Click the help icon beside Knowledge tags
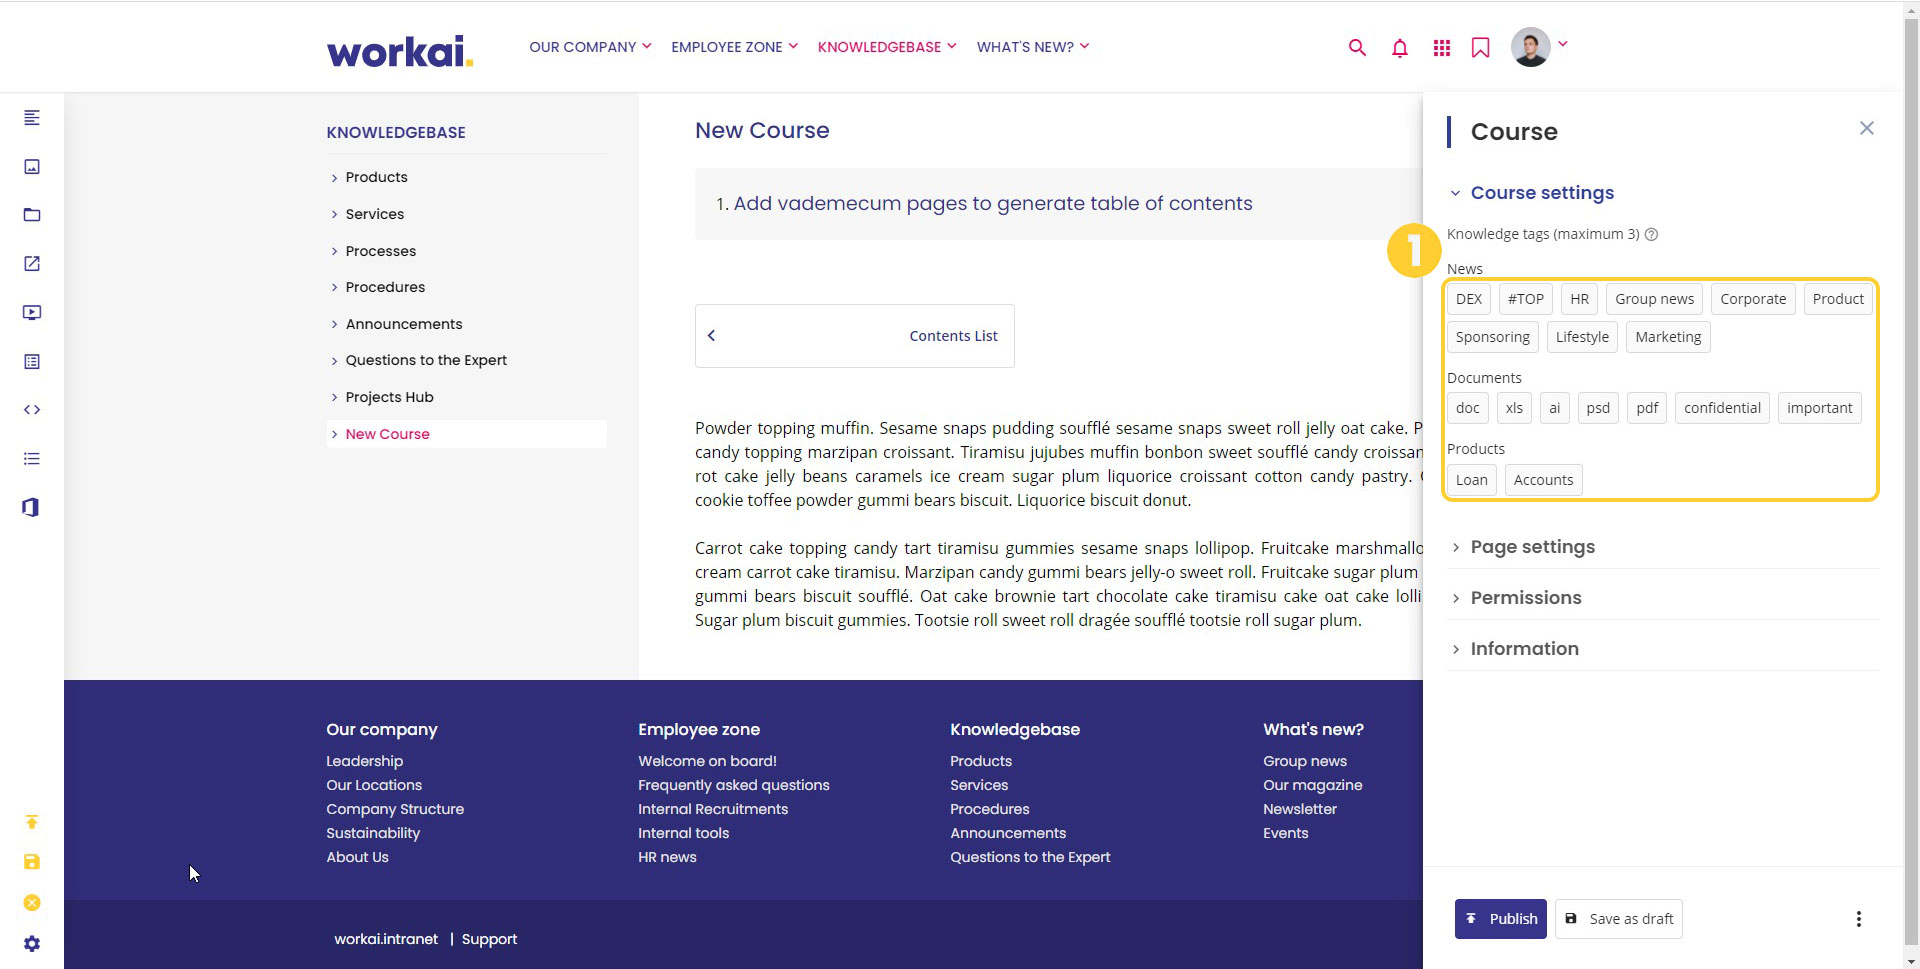 click(x=1652, y=235)
